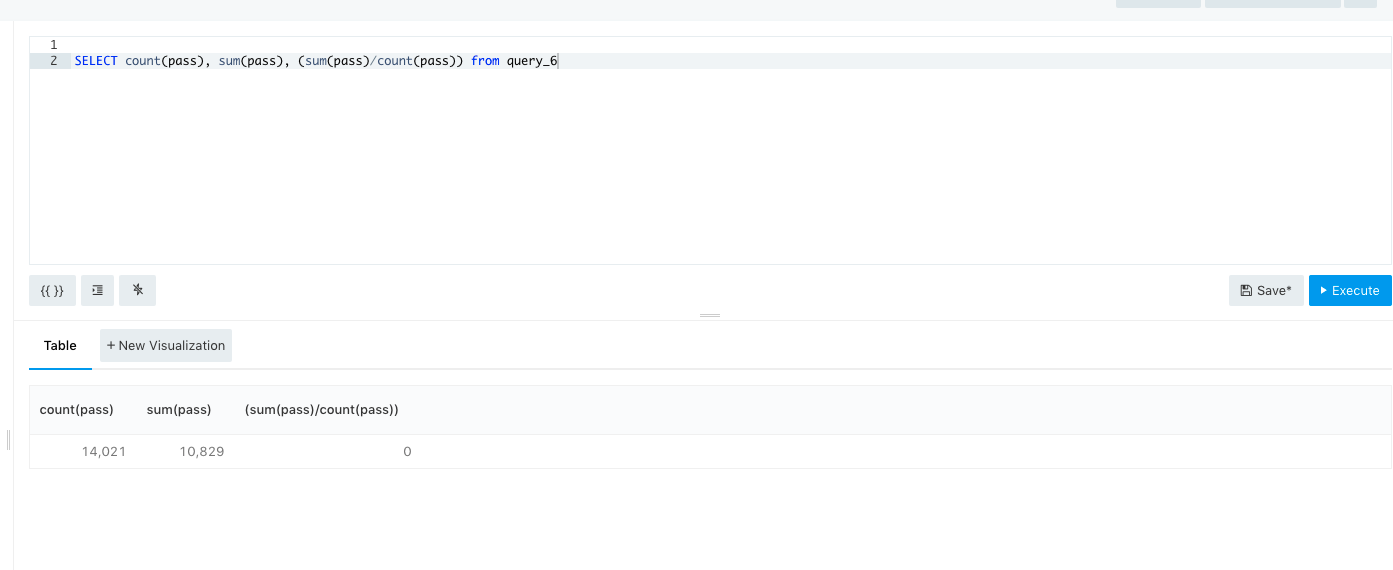Place cursor in SQL query line 2
The width and height of the screenshot is (1393, 570).
(x=730, y=61)
